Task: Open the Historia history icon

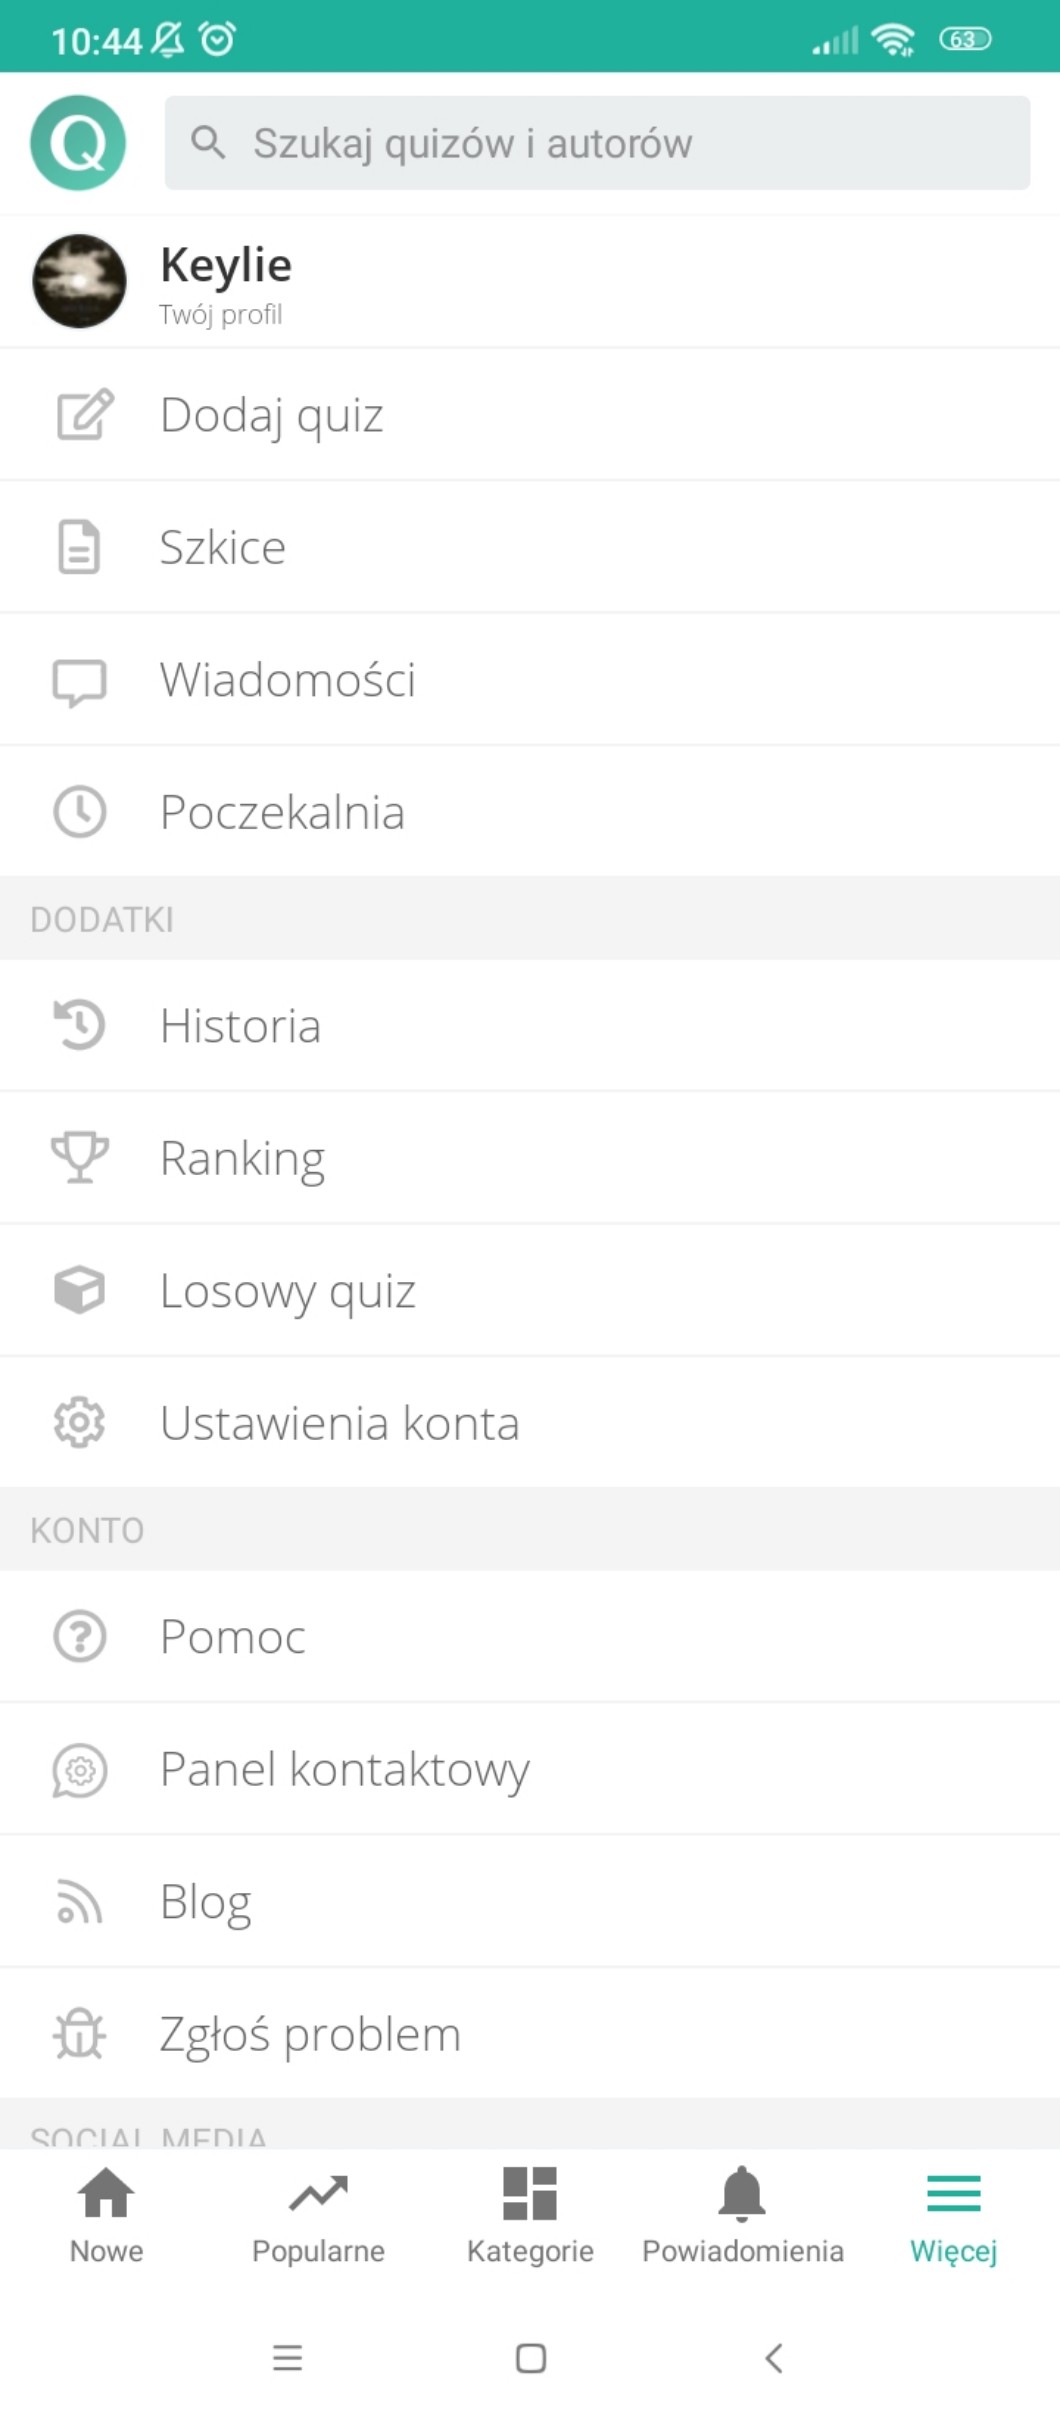Action: pos(79,1025)
